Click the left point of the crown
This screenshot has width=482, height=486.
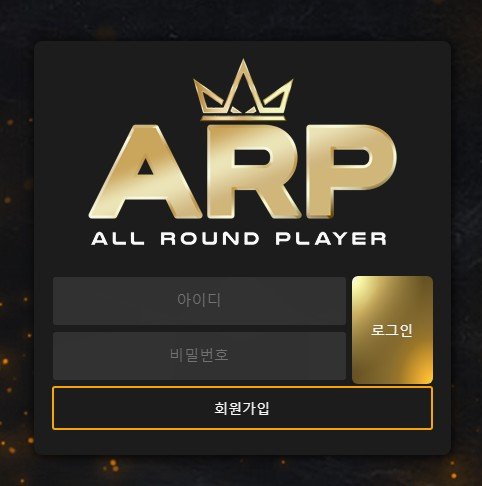click(x=207, y=97)
